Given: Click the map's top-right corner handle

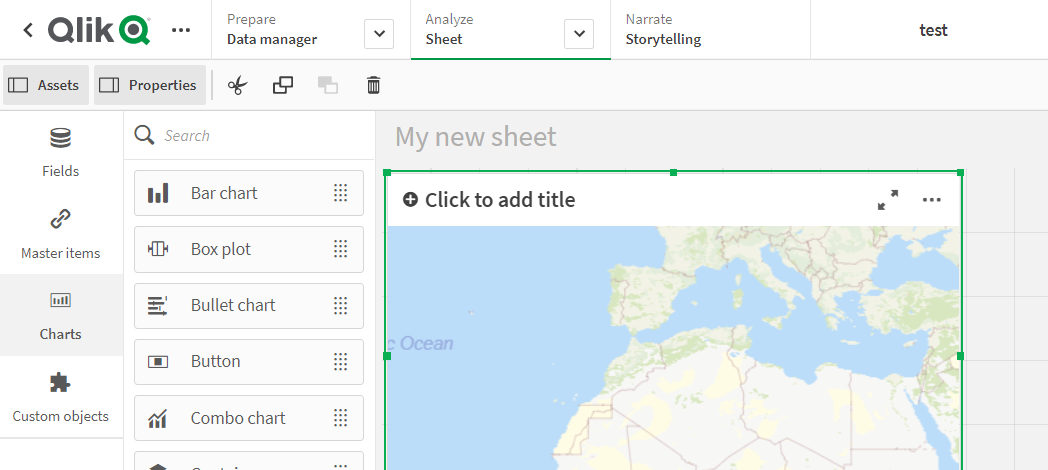Looking at the screenshot, I should [960, 172].
